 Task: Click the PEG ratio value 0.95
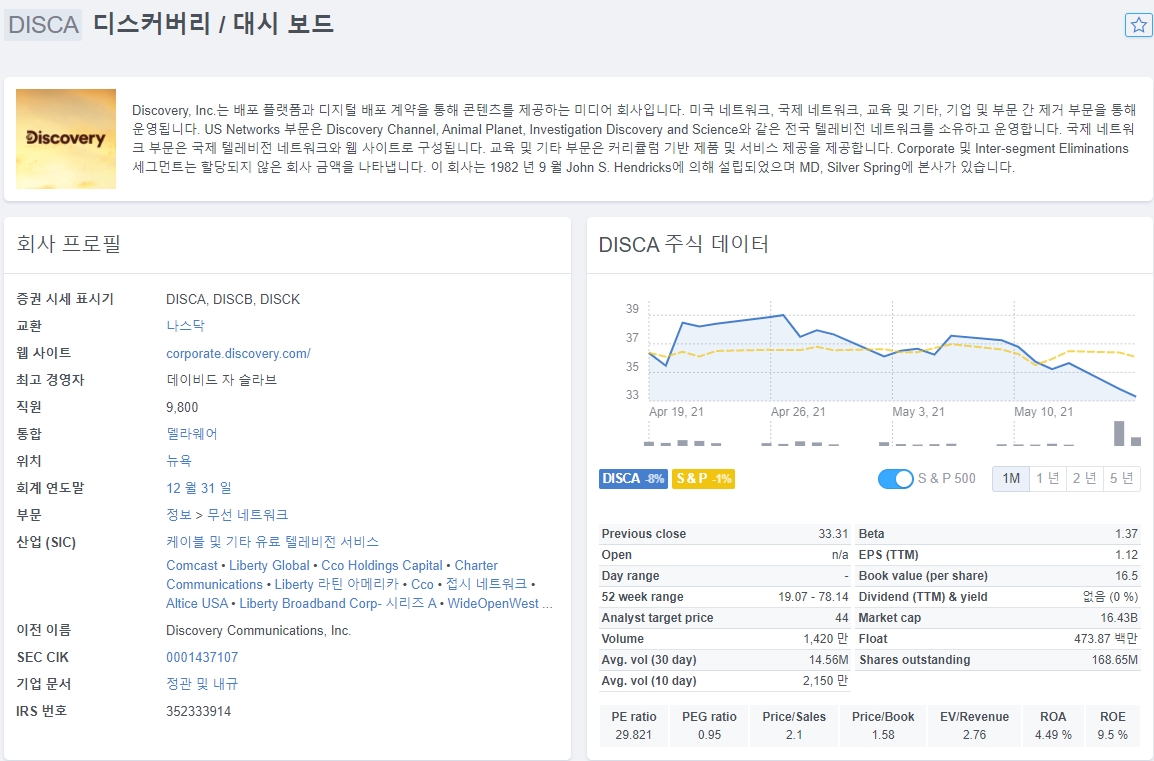point(709,735)
